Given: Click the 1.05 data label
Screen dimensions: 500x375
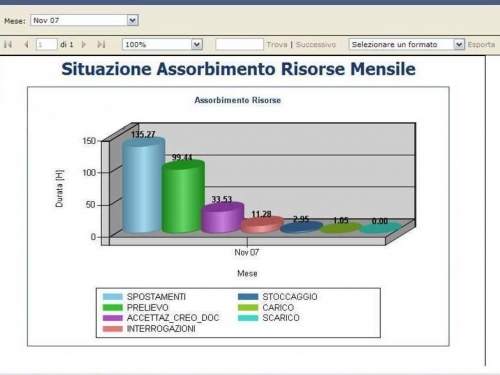Looking at the screenshot, I should point(341,221).
